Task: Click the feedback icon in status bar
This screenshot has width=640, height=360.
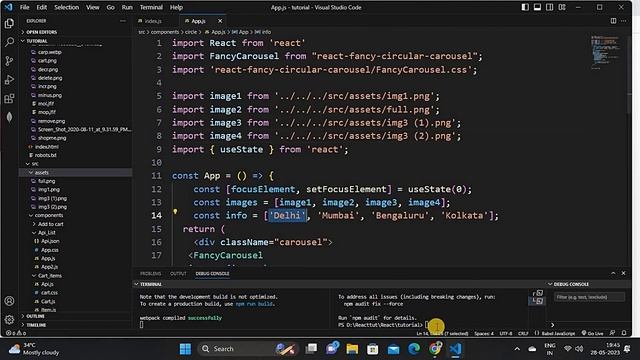Action: coord(612,333)
